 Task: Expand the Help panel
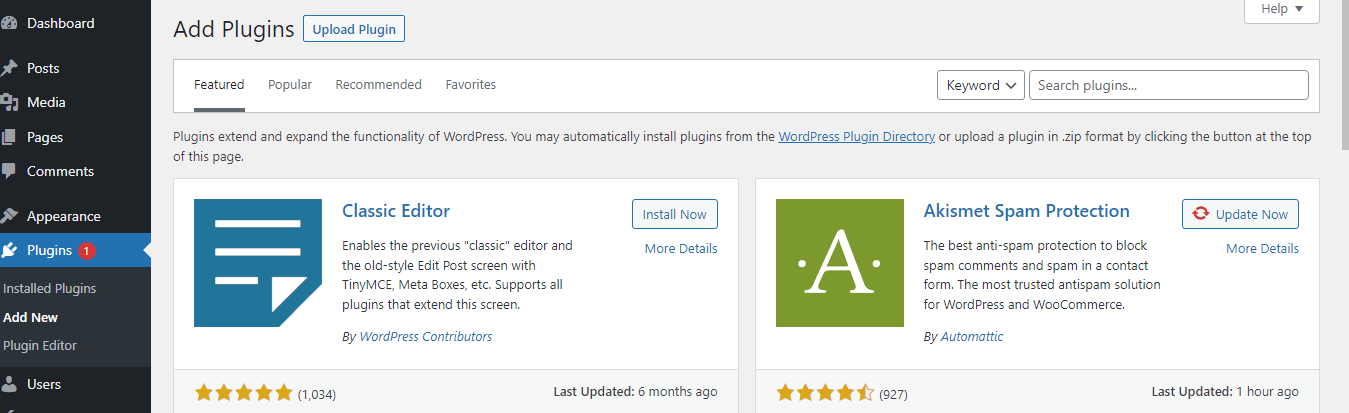tap(1282, 9)
